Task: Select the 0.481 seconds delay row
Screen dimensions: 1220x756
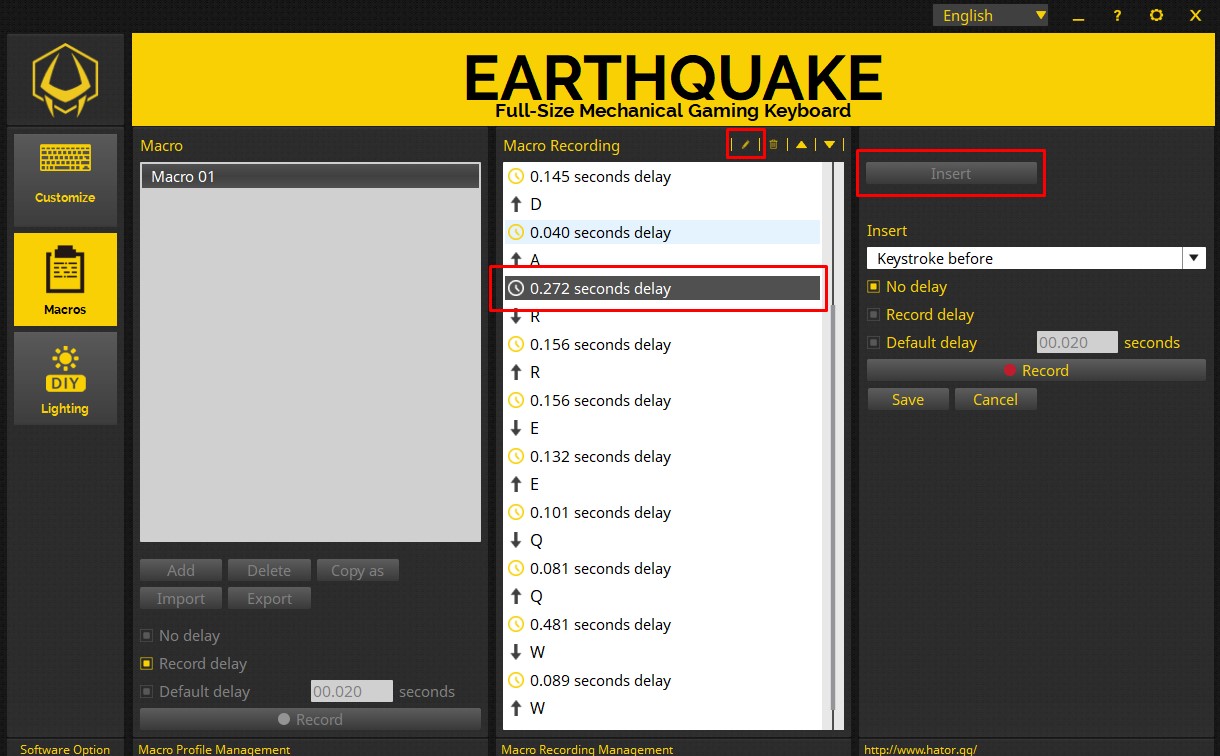Action: 662,624
